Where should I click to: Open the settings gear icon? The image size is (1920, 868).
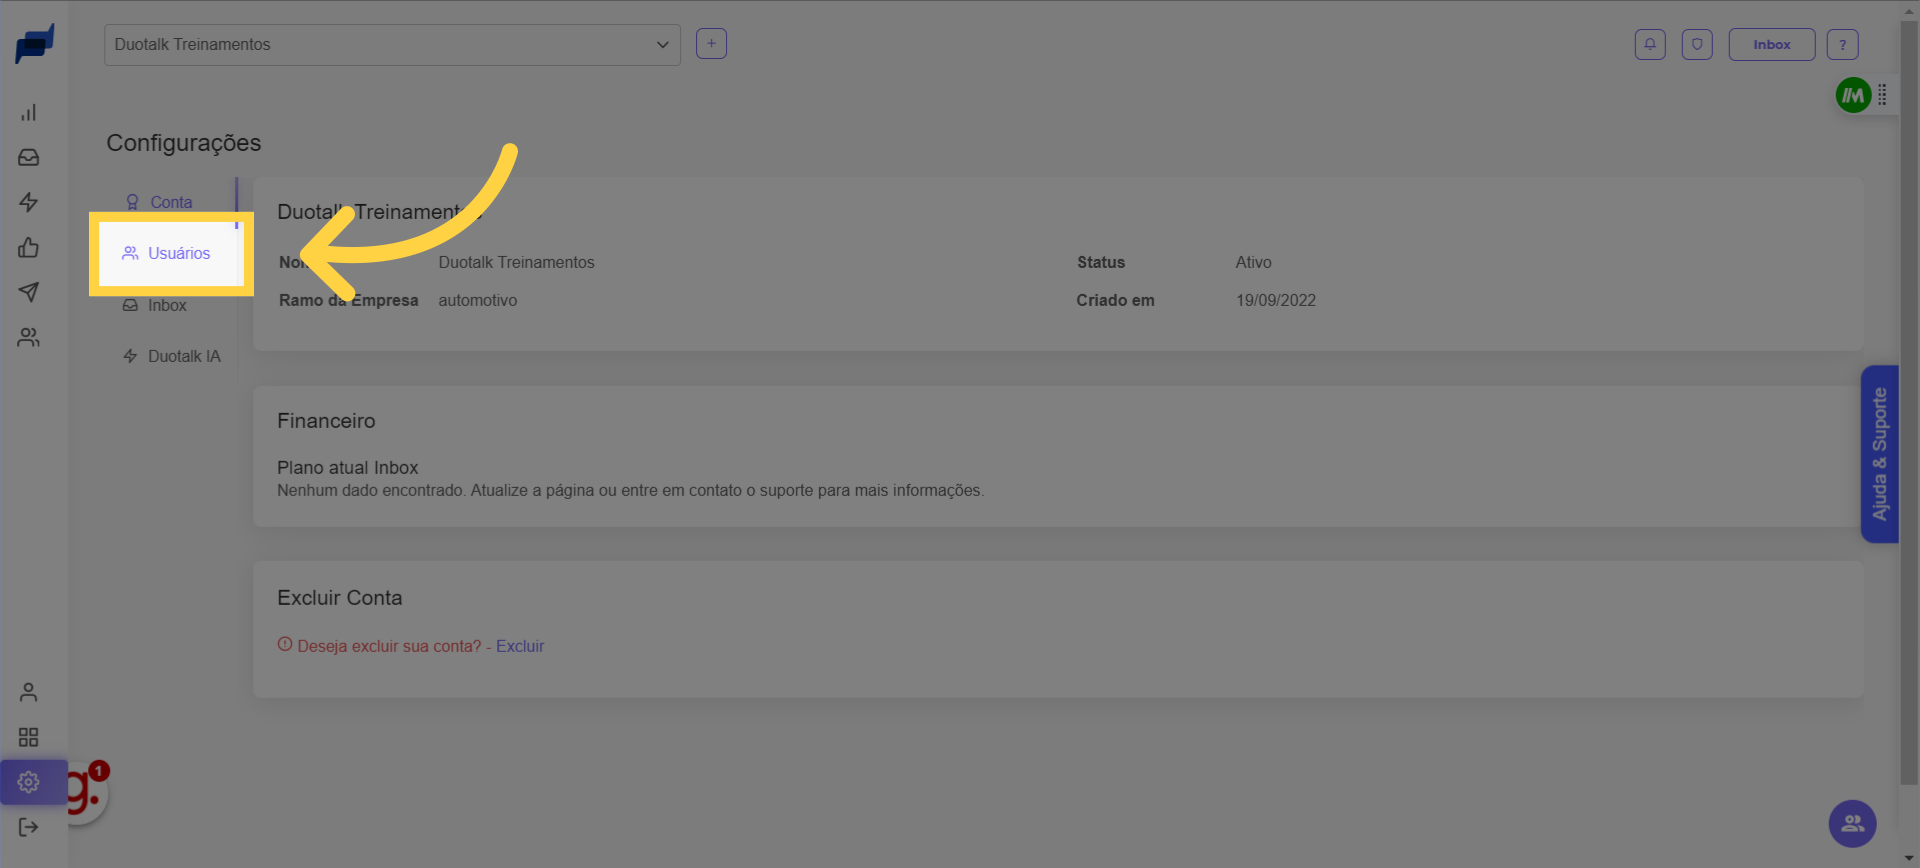tap(28, 782)
